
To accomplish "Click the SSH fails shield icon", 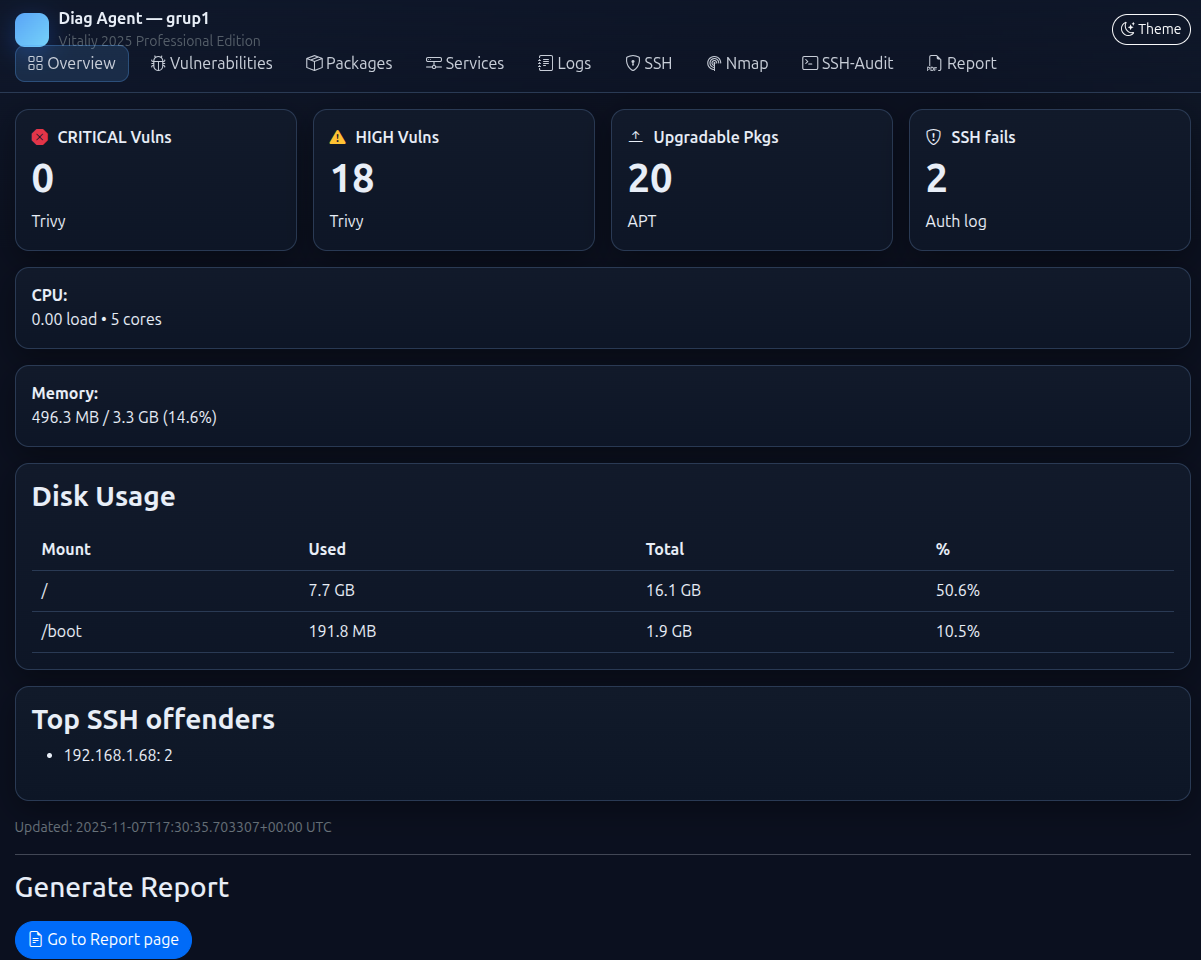I will (x=933, y=137).
